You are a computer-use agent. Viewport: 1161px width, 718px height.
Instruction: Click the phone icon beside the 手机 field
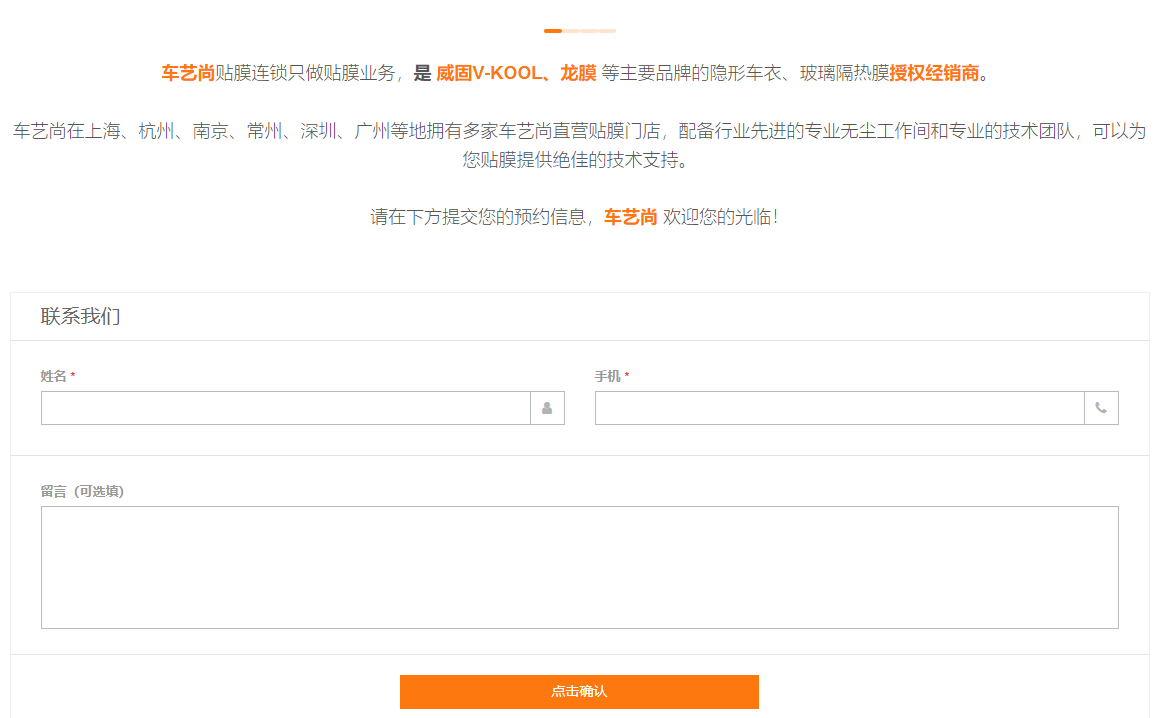tap(1101, 408)
